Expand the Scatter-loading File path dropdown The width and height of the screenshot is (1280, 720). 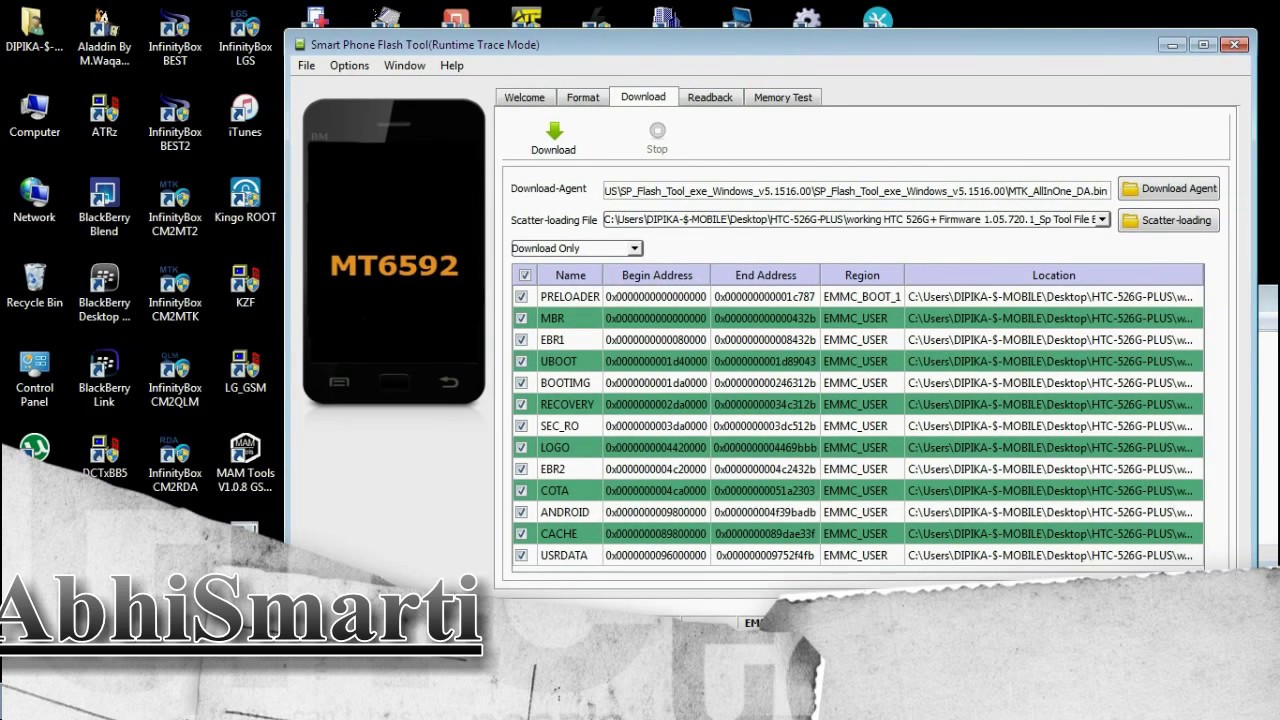coord(1102,219)
